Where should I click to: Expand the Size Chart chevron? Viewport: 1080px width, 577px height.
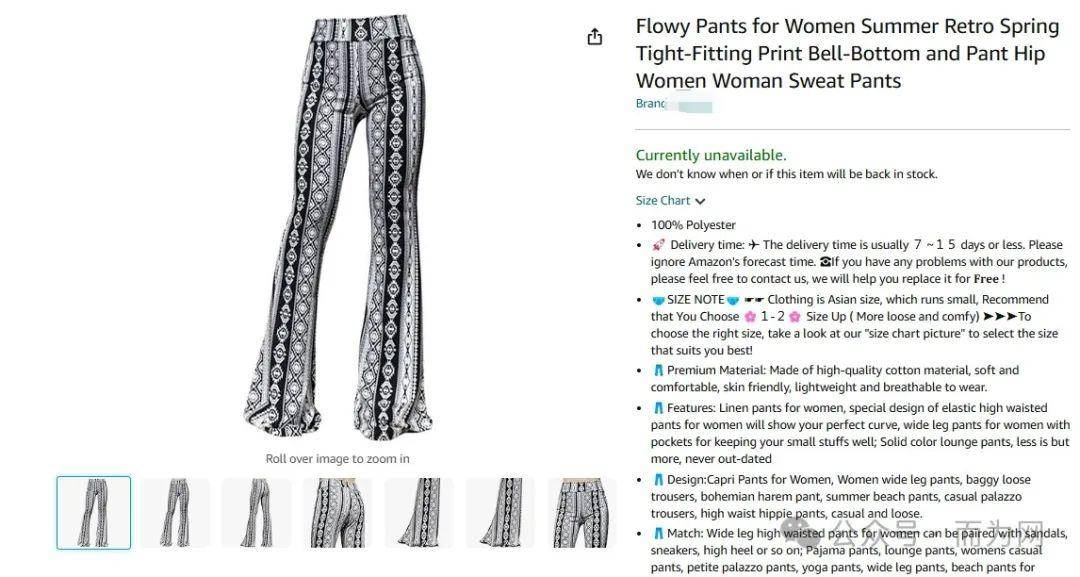pyautogui.click(x=700, y=201)
